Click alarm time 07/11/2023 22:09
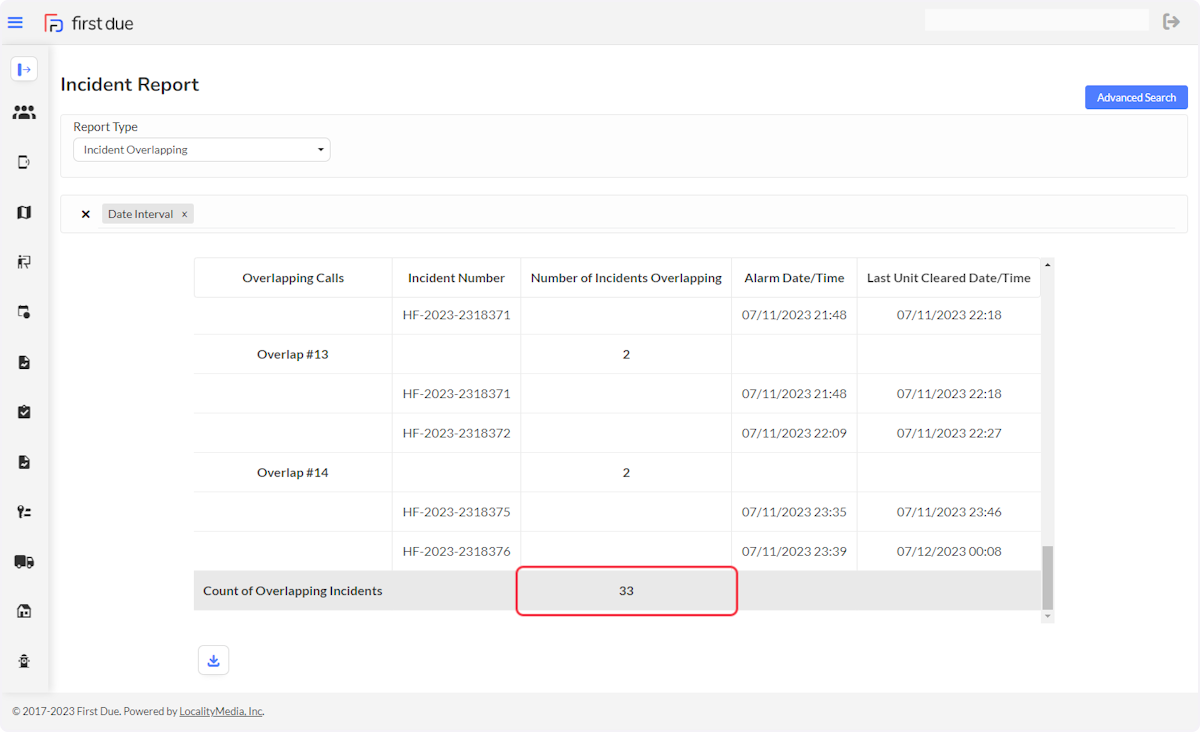This screenshot has height=732, width=1200. 794,433
